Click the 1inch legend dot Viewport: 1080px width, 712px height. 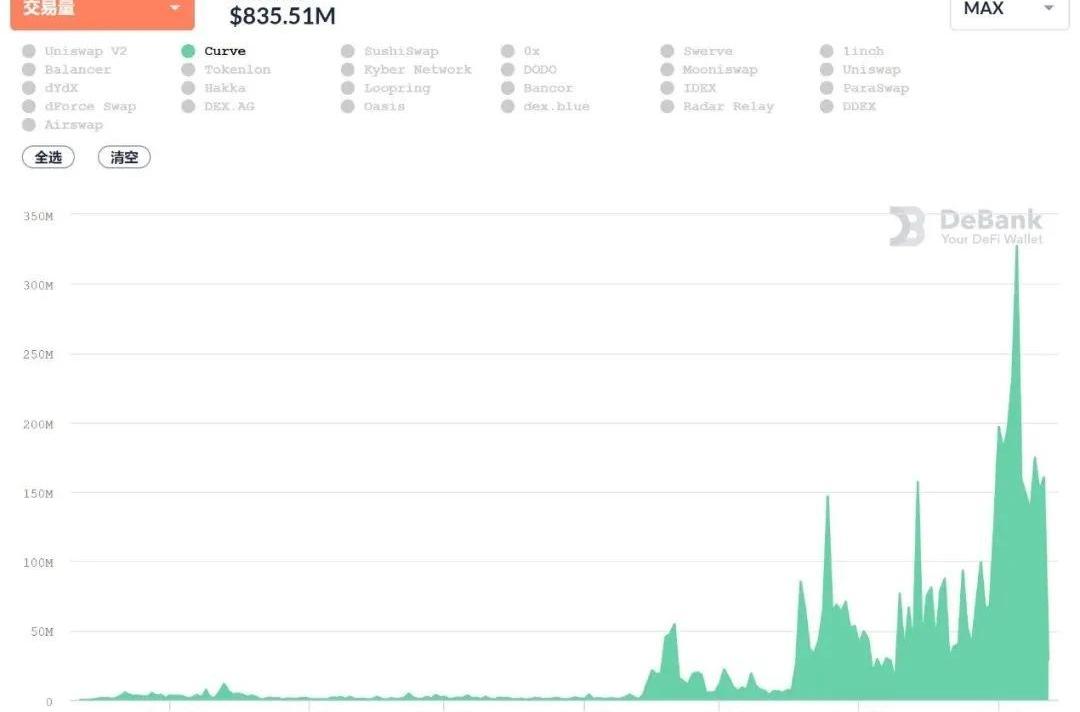pyautogui.click(x=827, y=51)
